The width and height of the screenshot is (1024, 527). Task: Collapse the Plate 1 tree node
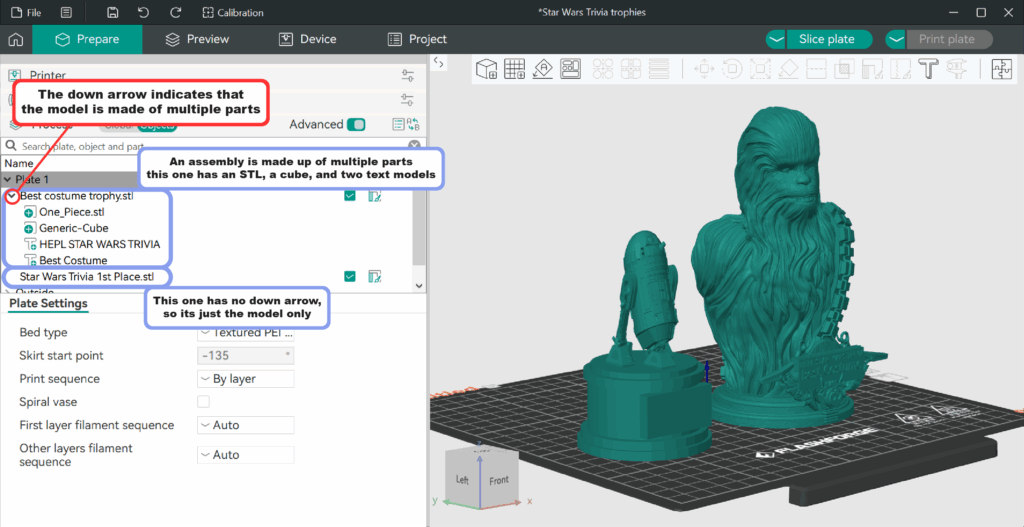[8, 180]
